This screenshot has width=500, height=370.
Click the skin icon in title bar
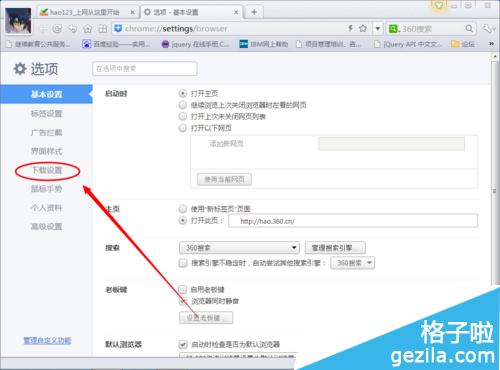point(439,6)
